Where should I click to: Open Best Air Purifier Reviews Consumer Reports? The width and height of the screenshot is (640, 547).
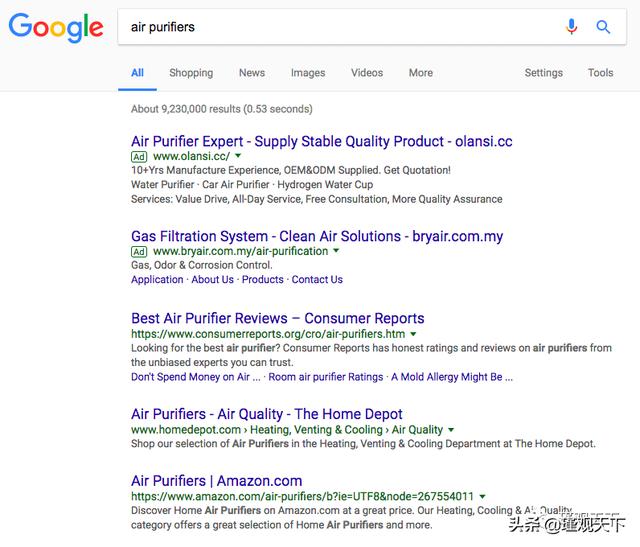[278, 318]
